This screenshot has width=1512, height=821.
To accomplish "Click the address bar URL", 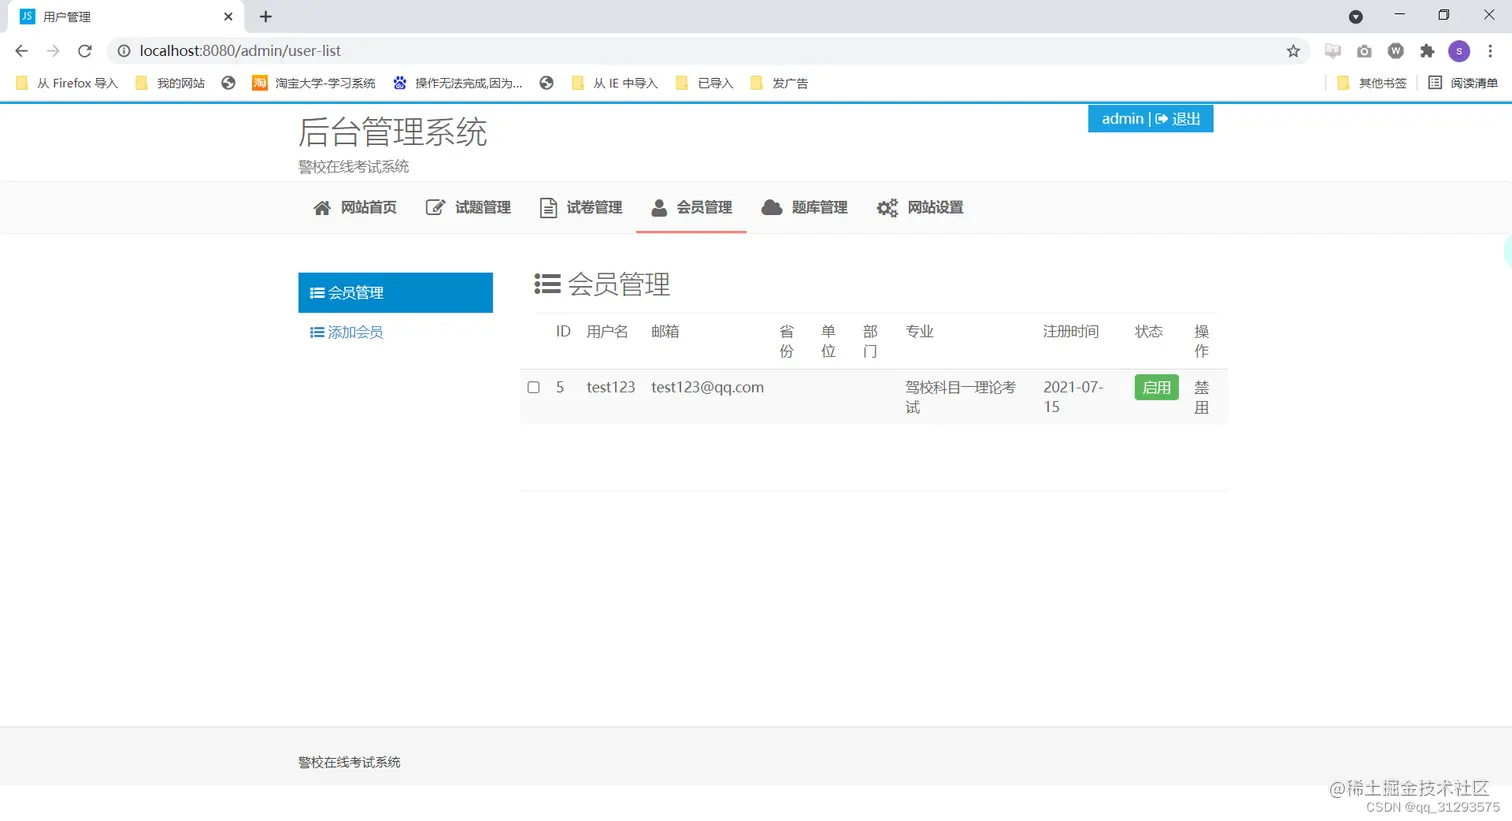I will [240, 51].
